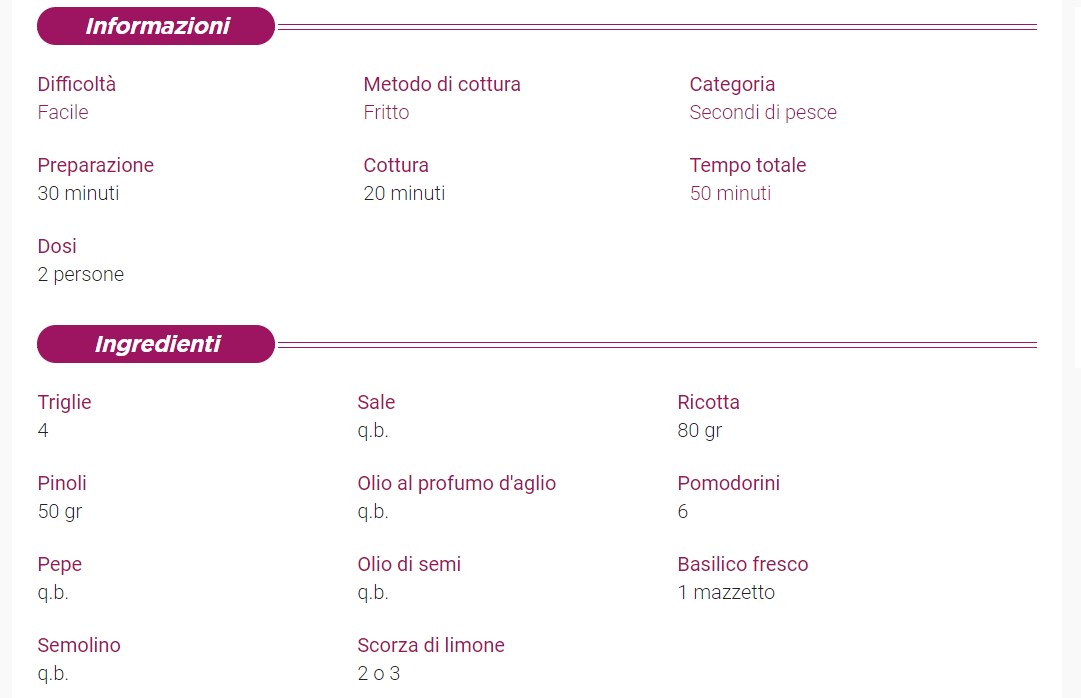
Task: Open the Ricotta ingredient link
Action: pos(708,402)
